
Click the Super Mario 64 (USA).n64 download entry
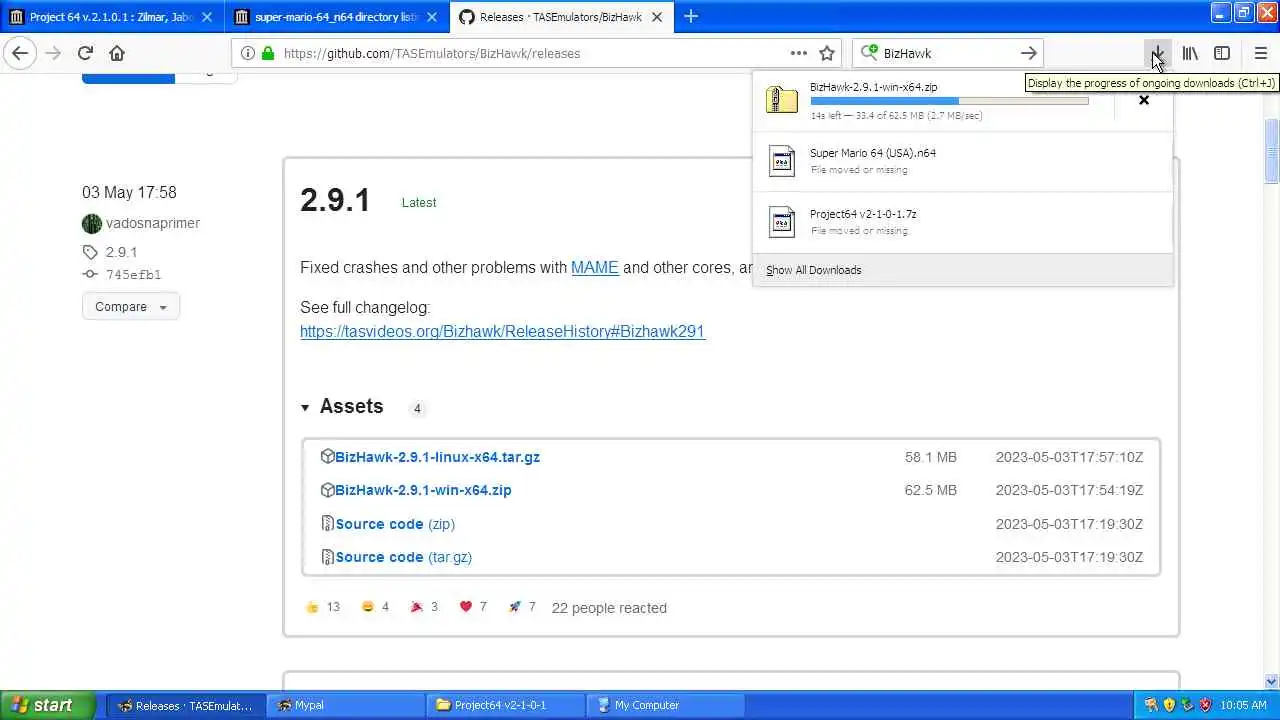coord(963,160)
